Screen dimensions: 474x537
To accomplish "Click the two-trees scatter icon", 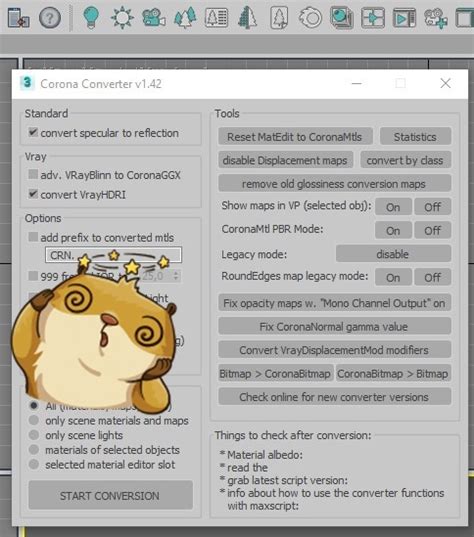I will tap(185, 17).
